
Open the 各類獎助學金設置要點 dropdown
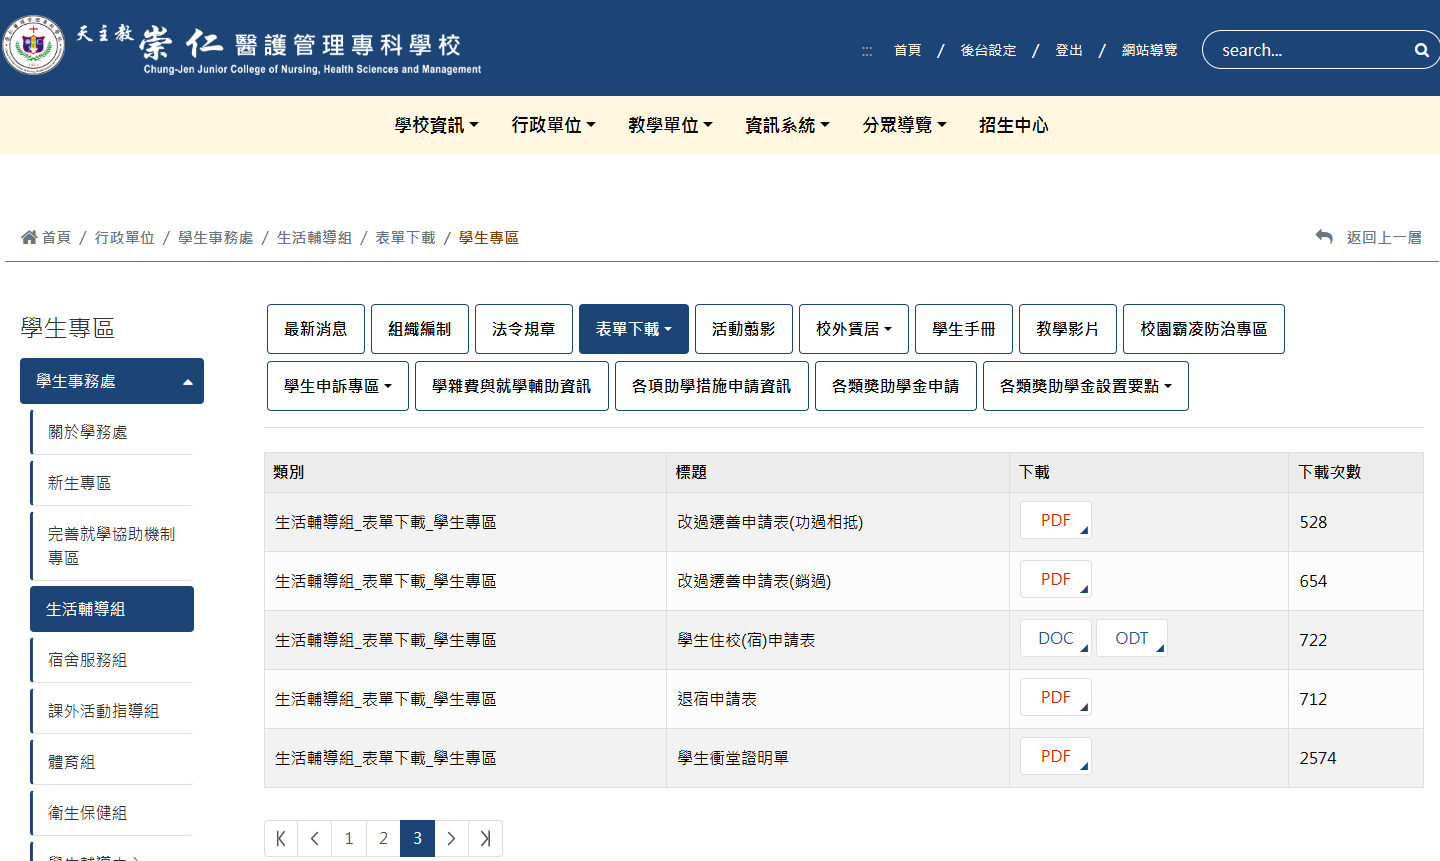(1085, 385)
